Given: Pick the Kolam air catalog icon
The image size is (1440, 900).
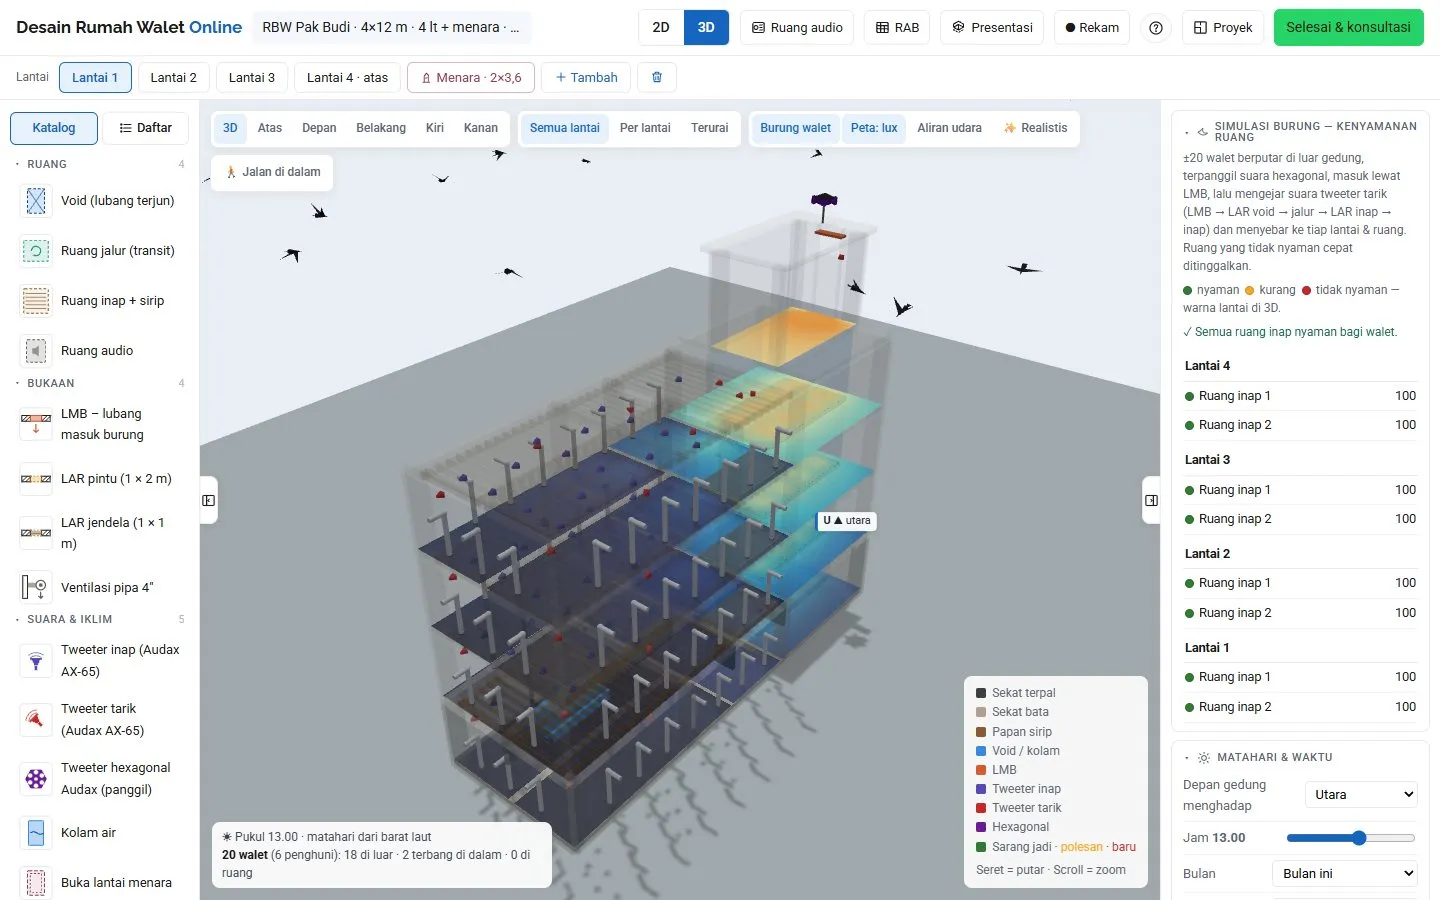Looking at the screenshot, I should (36, 833).
